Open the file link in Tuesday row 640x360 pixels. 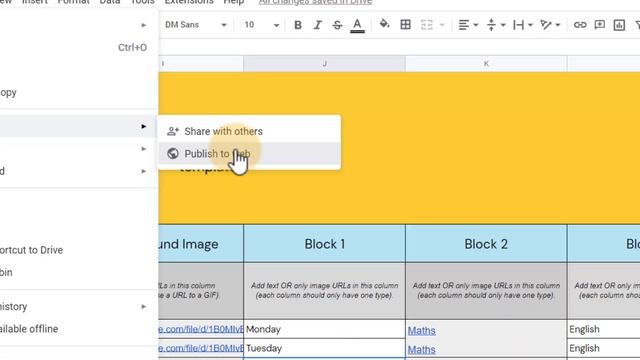(x=201, y=348)
